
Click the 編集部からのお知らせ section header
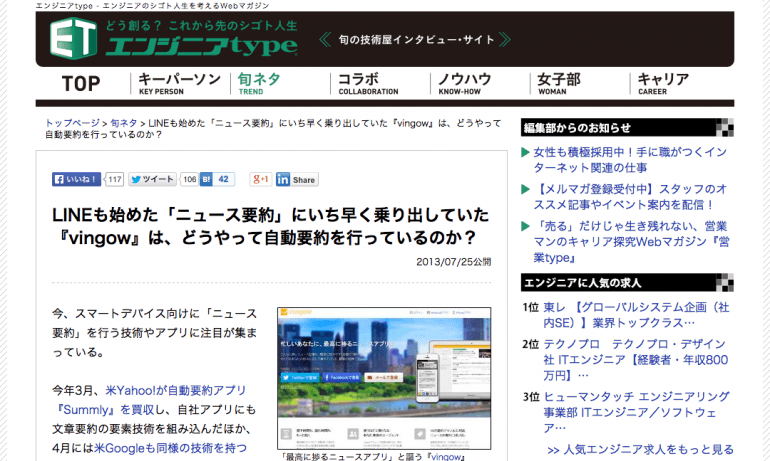[x=627, y=128]
